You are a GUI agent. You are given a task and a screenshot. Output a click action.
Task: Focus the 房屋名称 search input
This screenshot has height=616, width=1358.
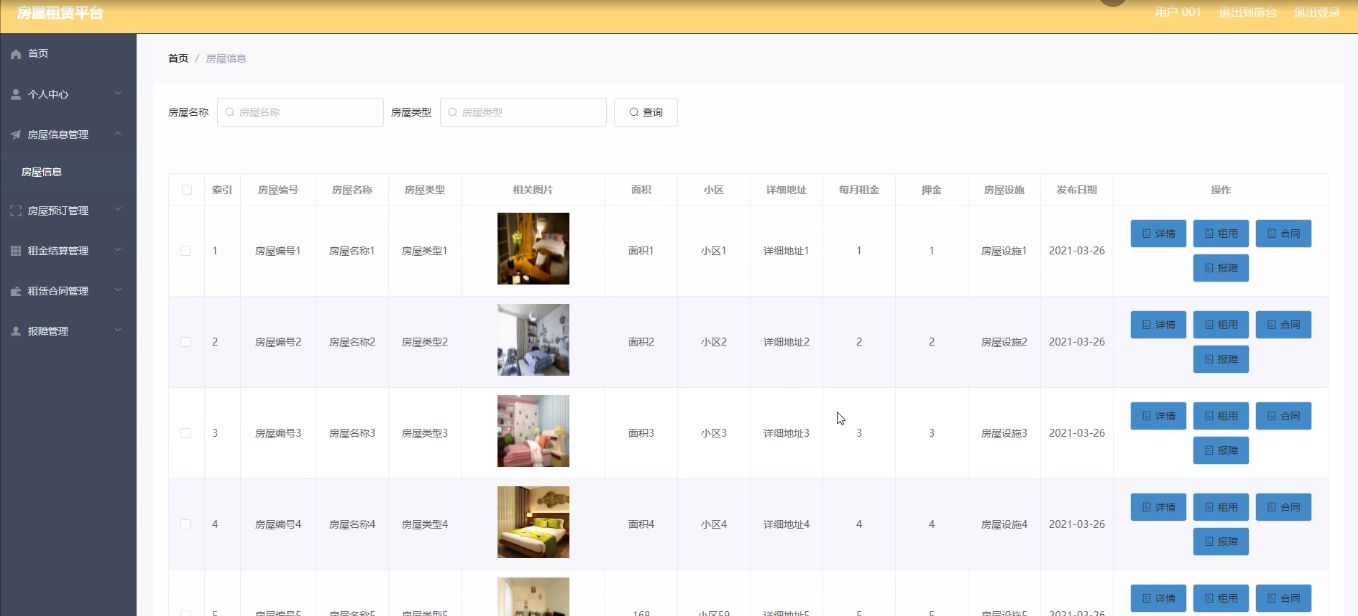point(300,113)
